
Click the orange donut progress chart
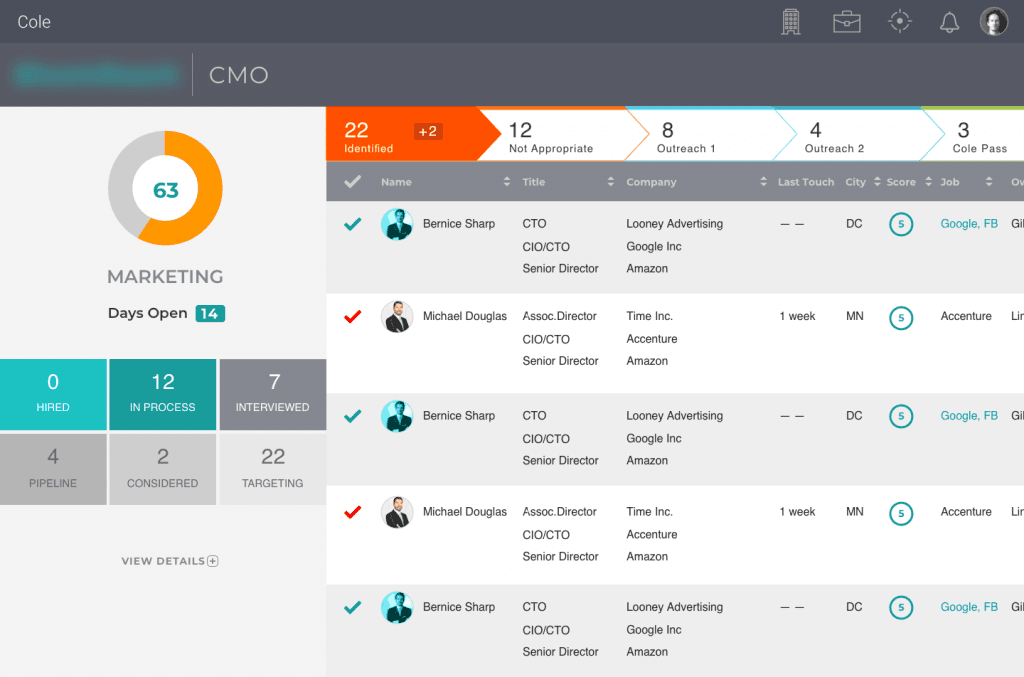165,188
